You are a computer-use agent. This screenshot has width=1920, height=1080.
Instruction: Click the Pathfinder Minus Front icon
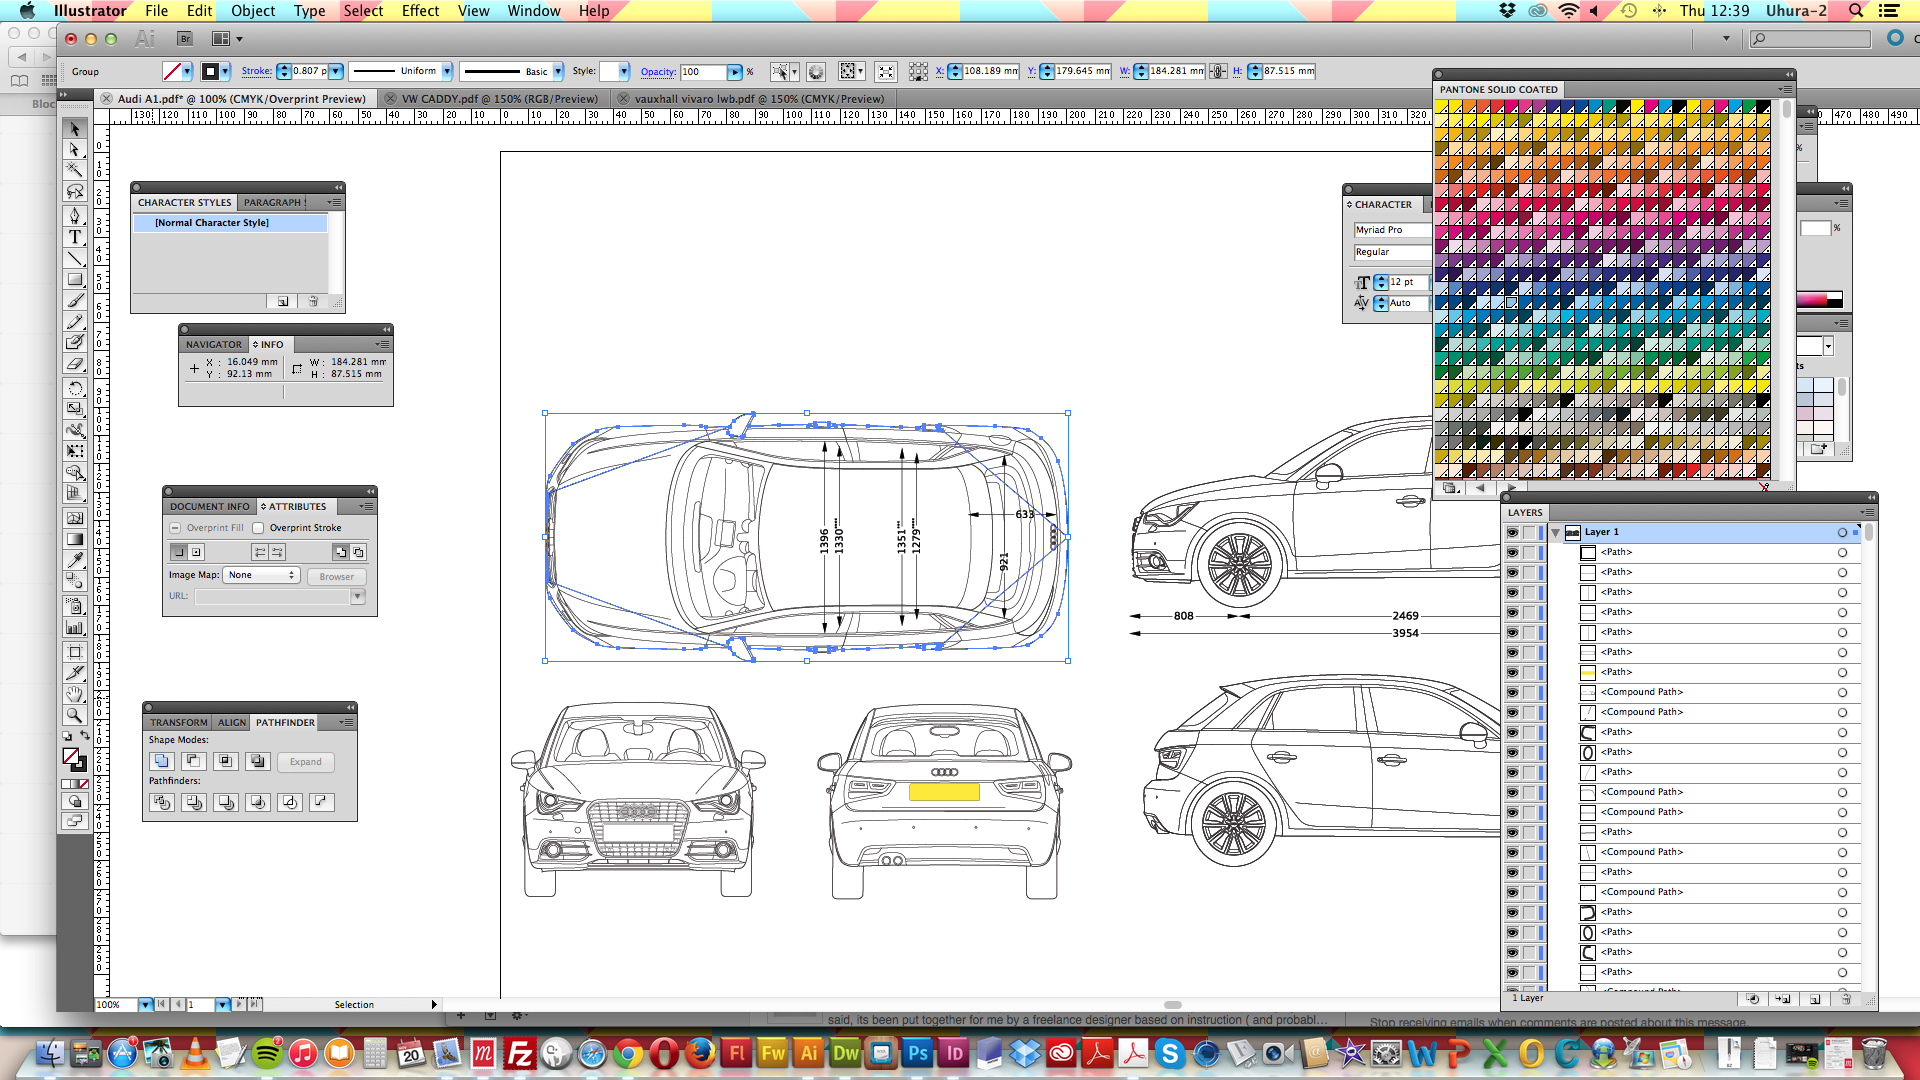[194, 761]
